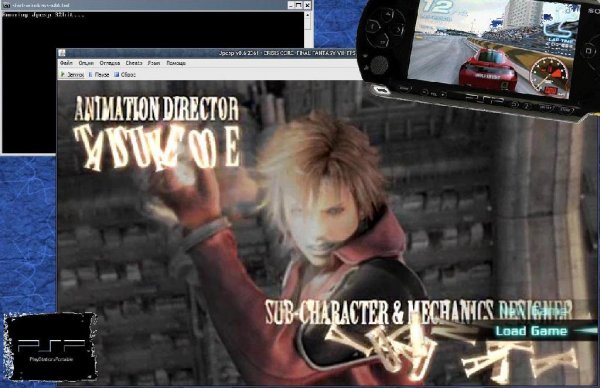Open the Язык menu in Jpcsp
The width and height of the screenshot is (600, 388).
pos(154,63)
